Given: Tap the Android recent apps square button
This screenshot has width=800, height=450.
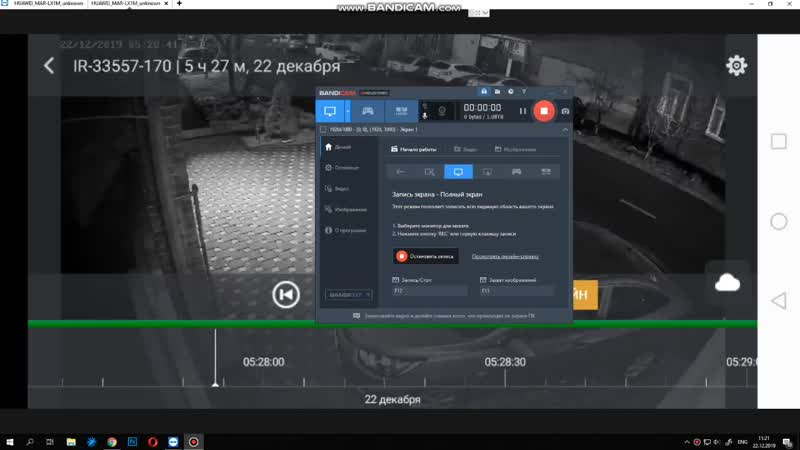Looking at the screenshot, I should coord(779,141).
